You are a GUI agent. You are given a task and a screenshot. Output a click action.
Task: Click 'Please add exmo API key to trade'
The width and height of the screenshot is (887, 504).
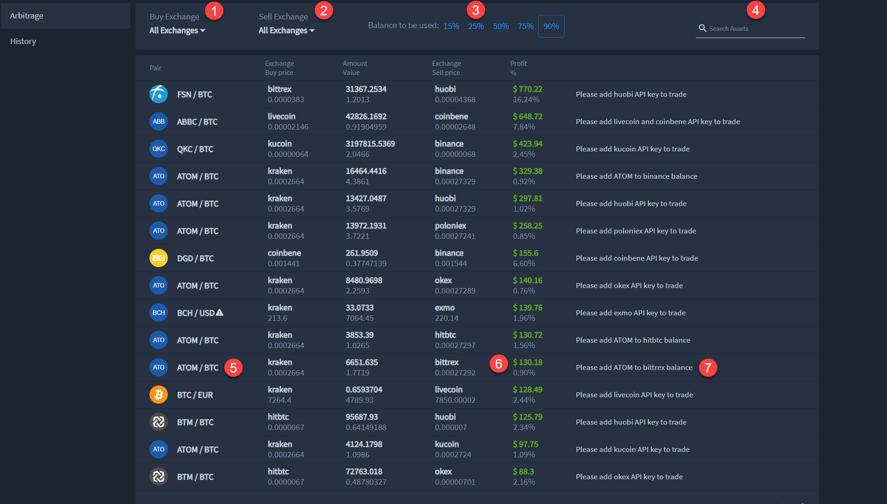click(630, 313)
